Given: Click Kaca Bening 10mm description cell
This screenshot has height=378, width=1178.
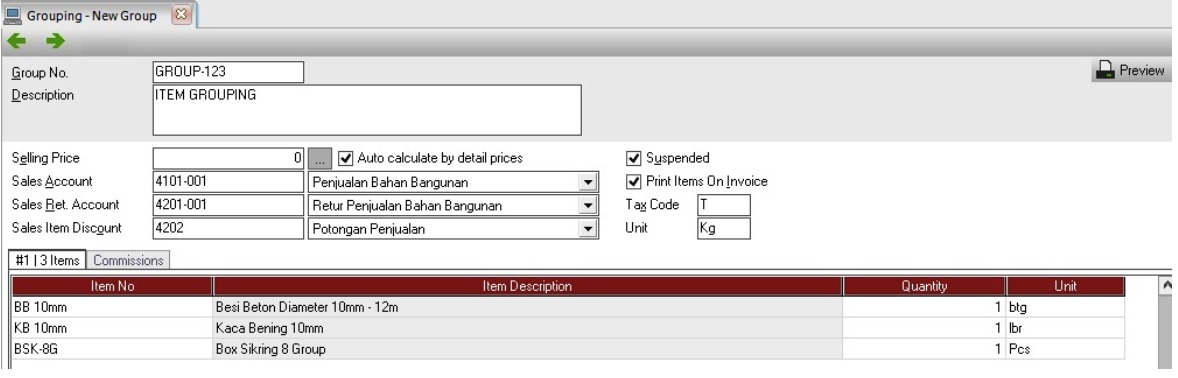Looking at the screenshot, I should pos(528,328).
